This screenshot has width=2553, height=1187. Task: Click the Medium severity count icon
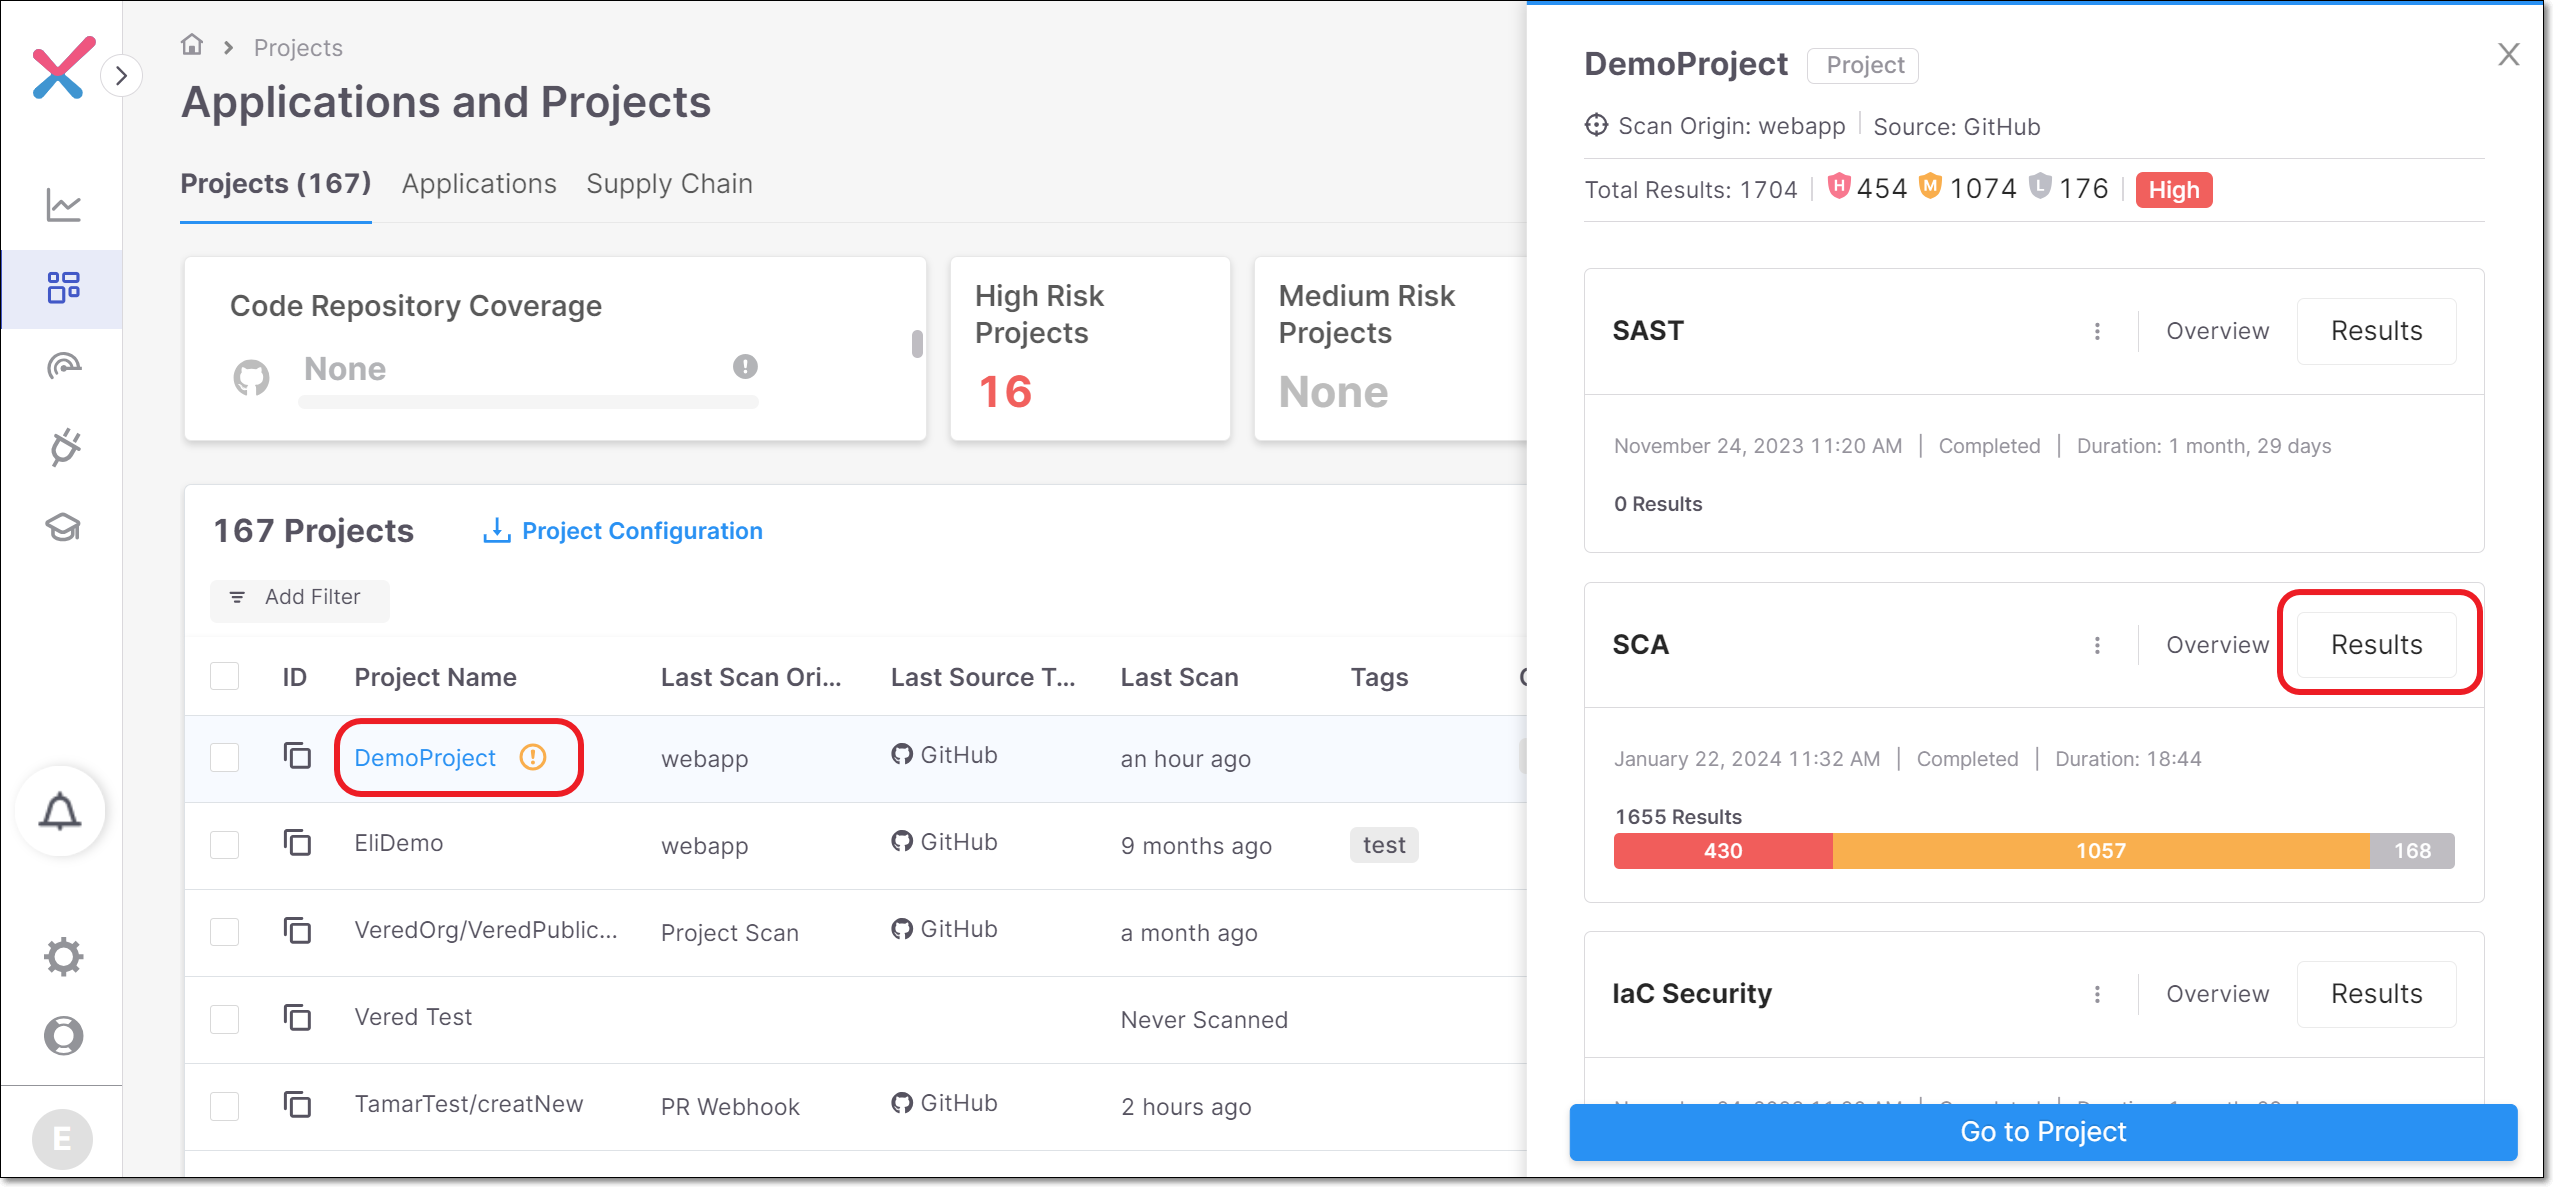(x=1931, y=186)
